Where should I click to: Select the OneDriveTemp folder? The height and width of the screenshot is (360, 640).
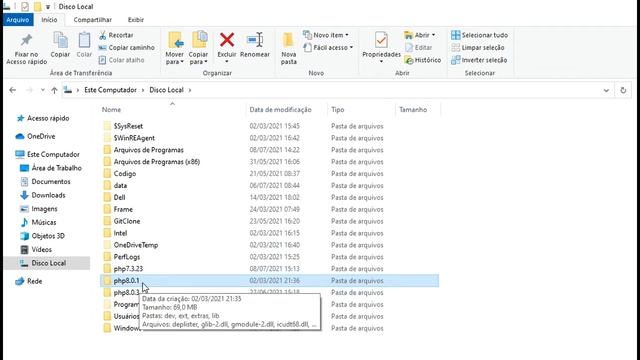tap(136, 245)
